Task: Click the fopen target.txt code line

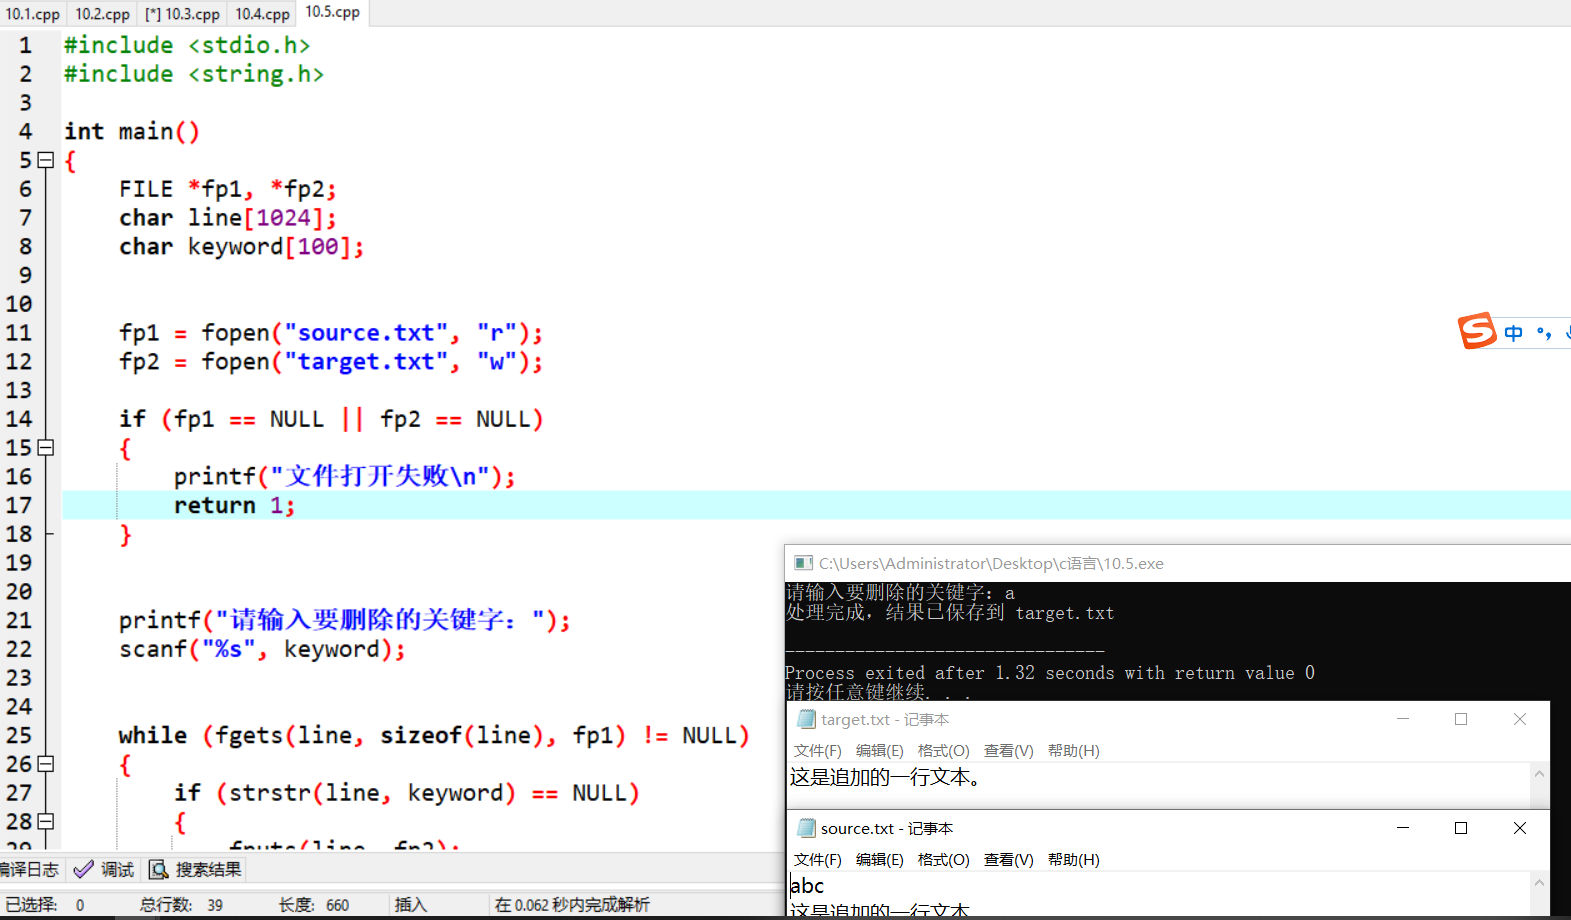Action: (x=331, y=362)
